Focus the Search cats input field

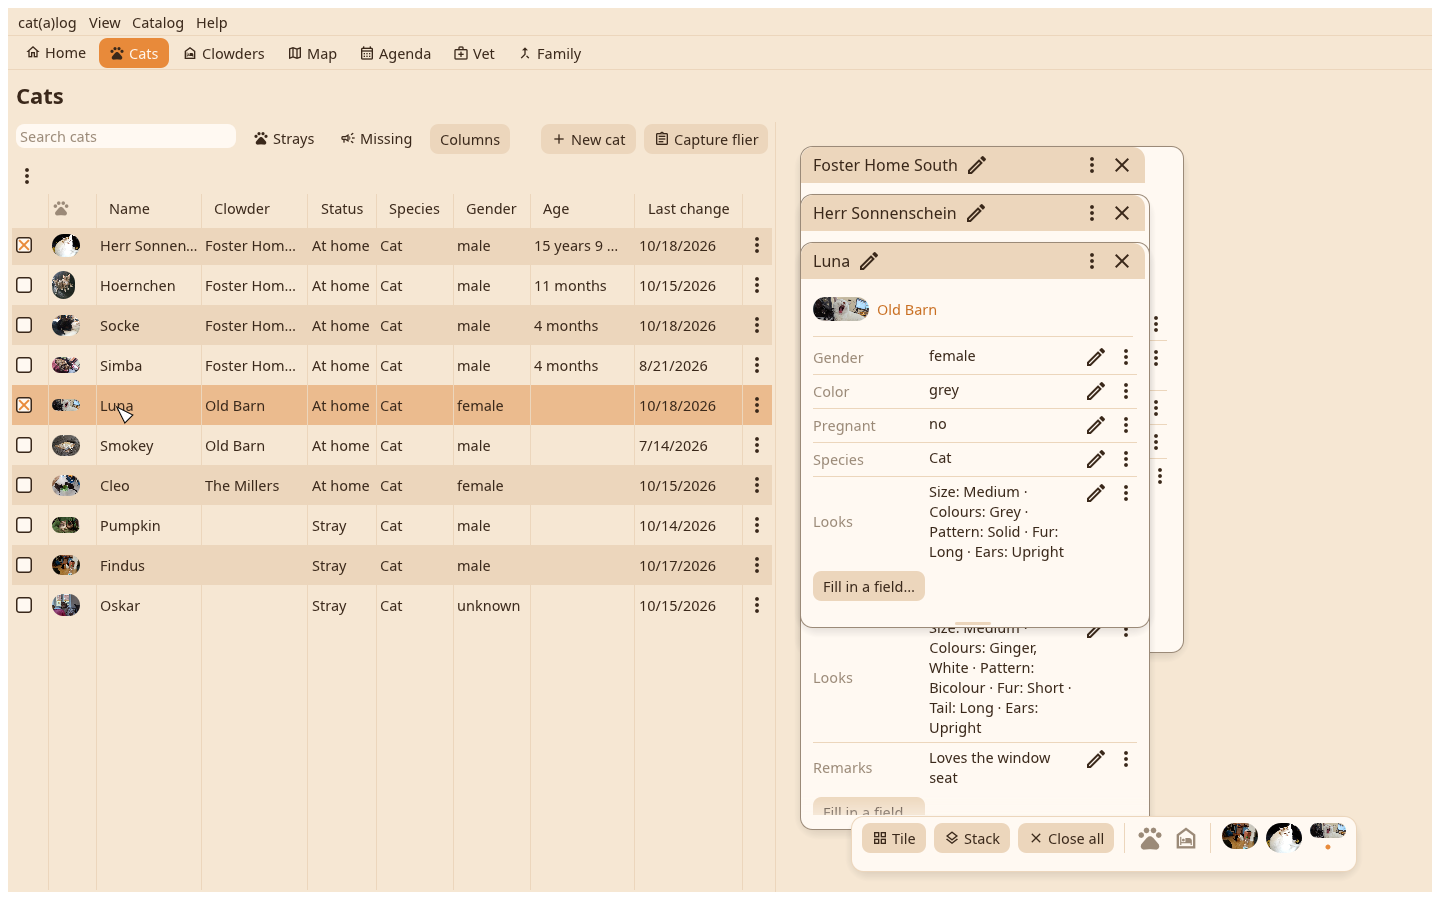click(126, 137)
